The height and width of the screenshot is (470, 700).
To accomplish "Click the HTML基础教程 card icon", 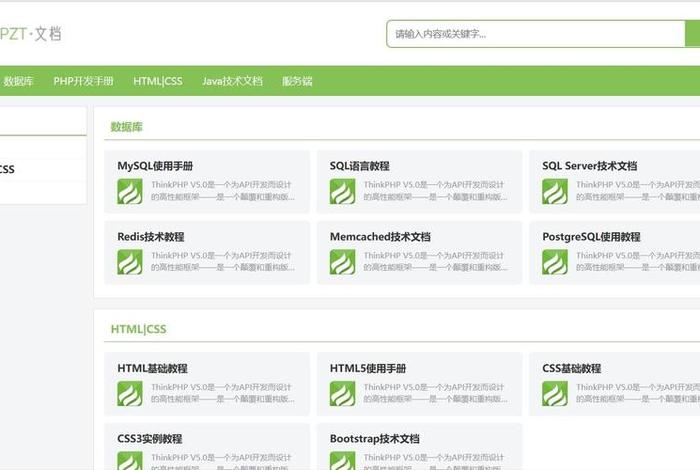I will click(x=130, y=394).
